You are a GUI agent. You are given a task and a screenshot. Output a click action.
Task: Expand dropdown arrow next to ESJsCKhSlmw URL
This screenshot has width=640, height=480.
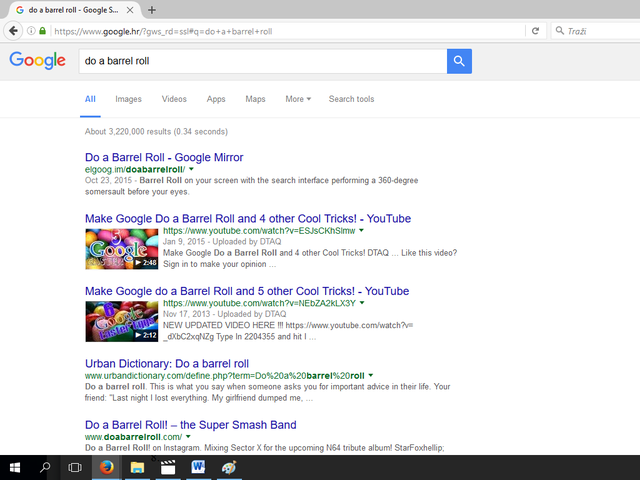click(361, 231)
